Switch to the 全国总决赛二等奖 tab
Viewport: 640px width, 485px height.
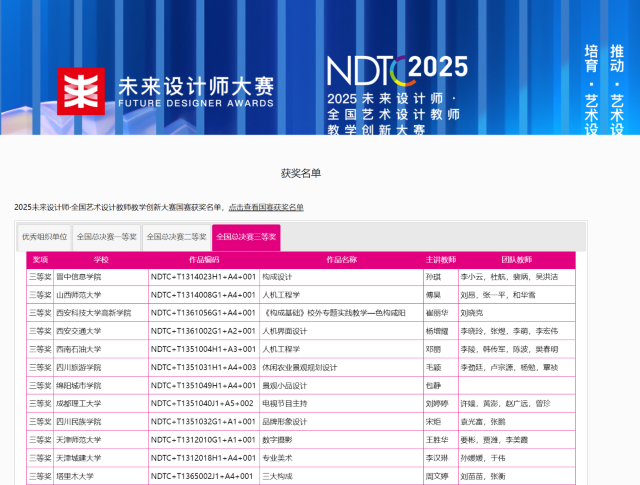pos(176,237)
